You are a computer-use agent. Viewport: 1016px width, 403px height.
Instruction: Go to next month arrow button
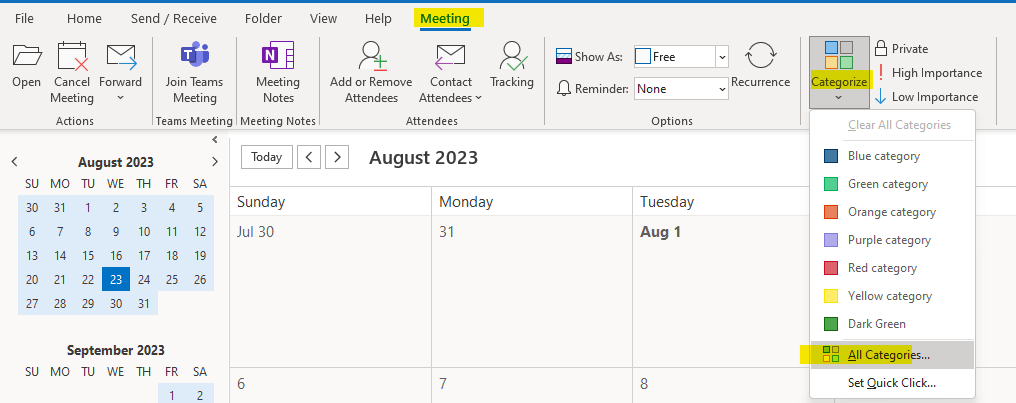click(x=337, y=157)
